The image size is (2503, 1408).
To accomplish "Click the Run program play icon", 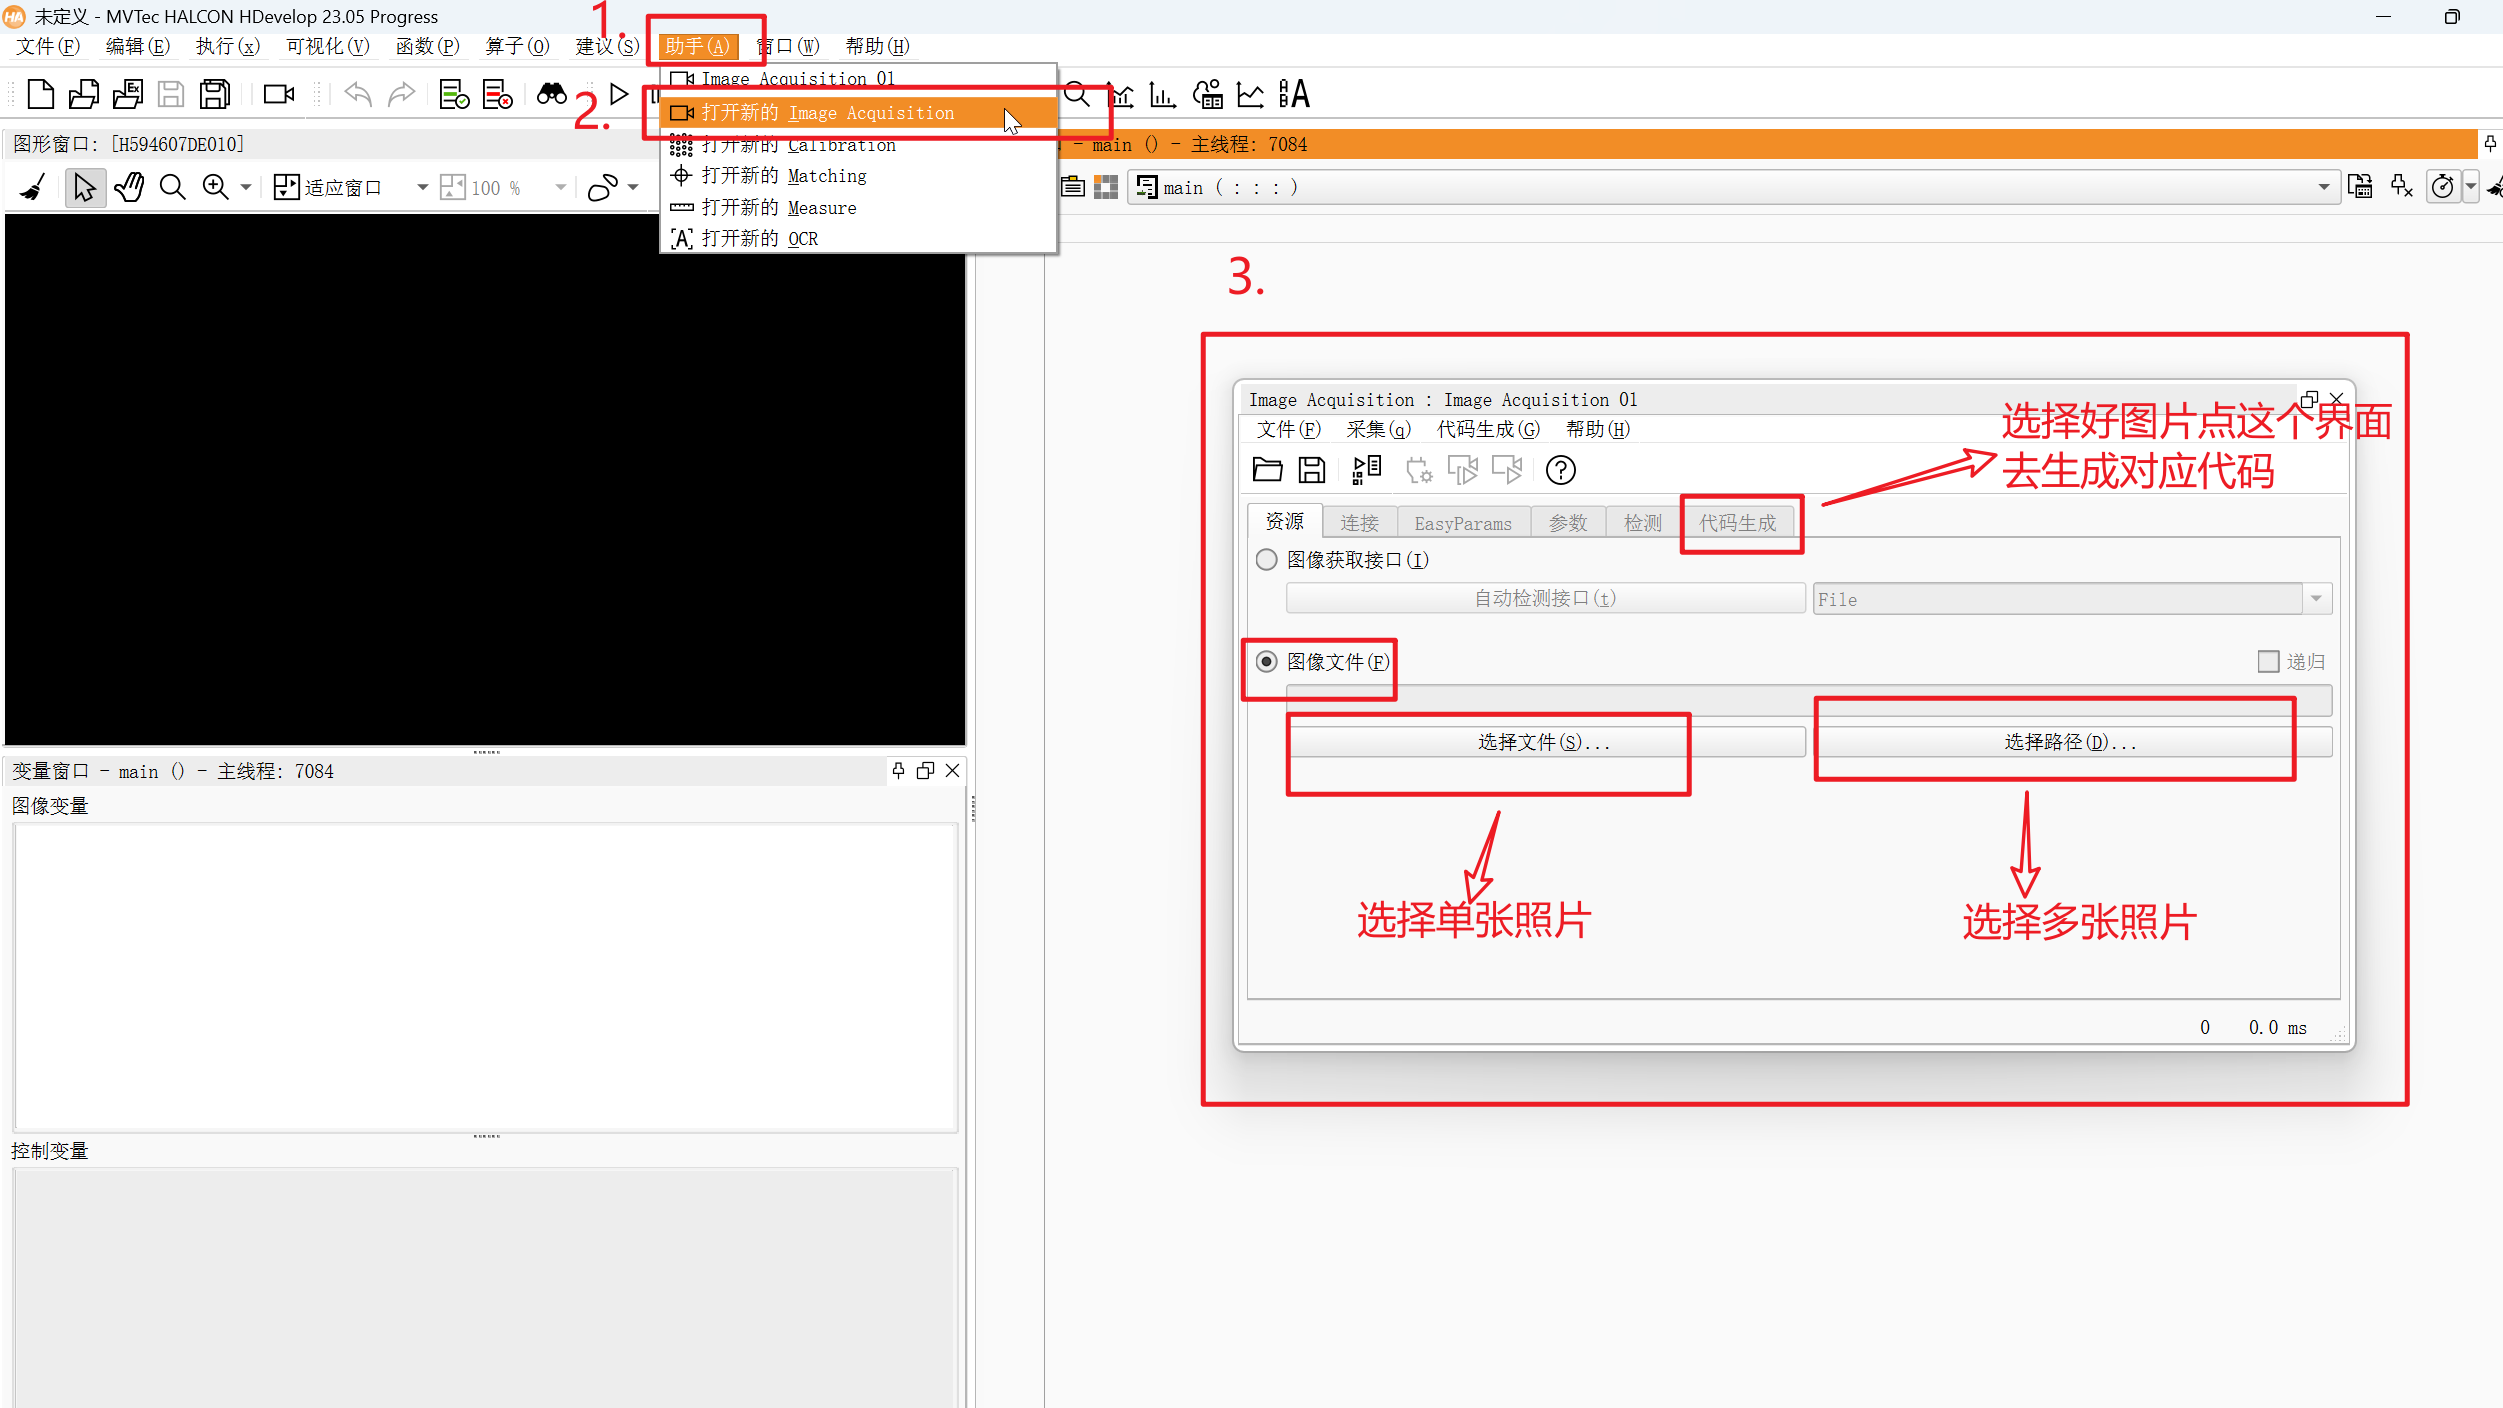I will [619, 94].
